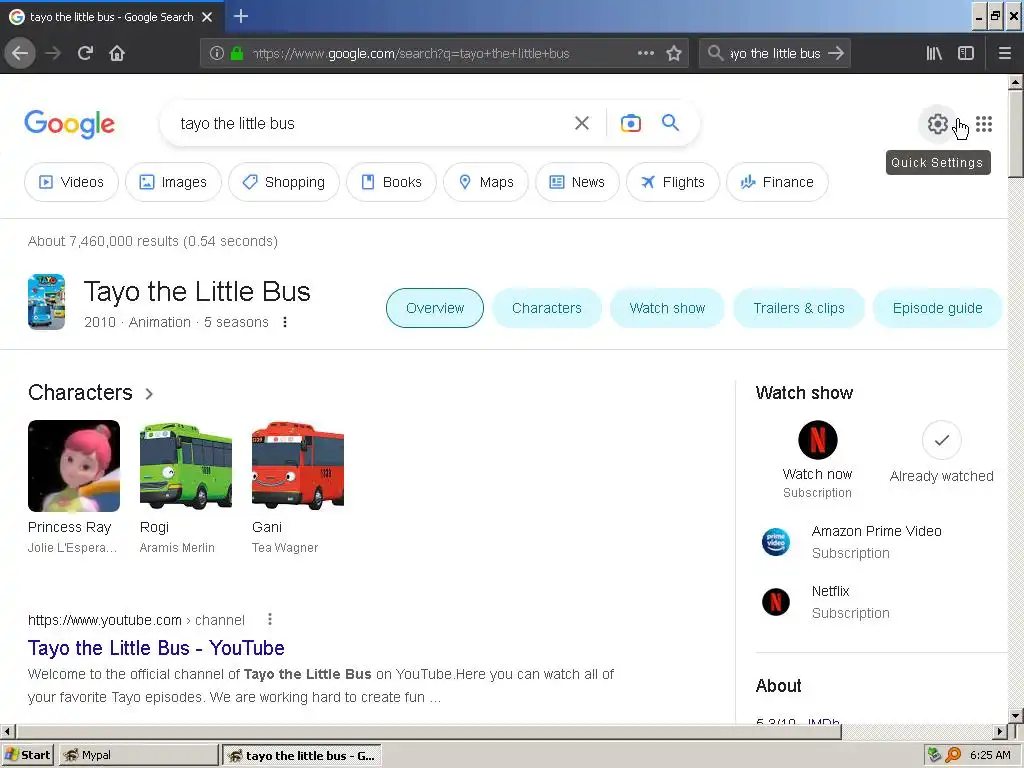
Task: Click the first system tray icon
Action: 935,755
